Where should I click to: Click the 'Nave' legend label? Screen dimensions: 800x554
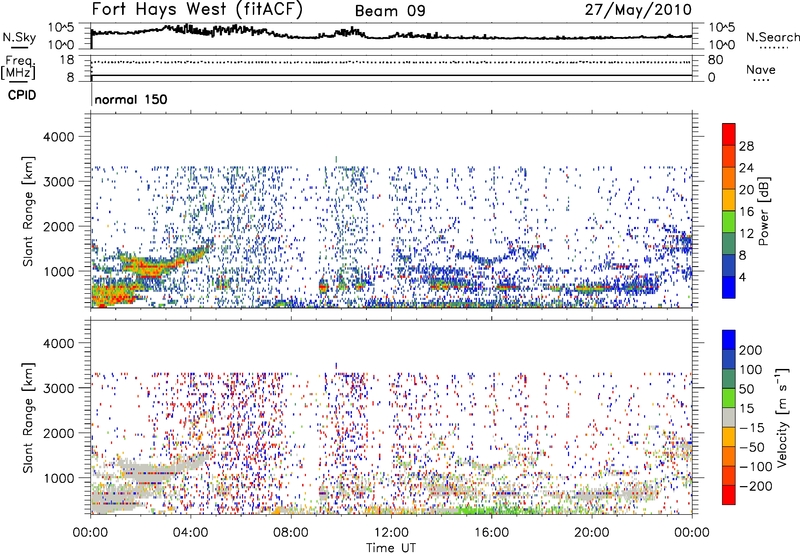pos(761,69)
